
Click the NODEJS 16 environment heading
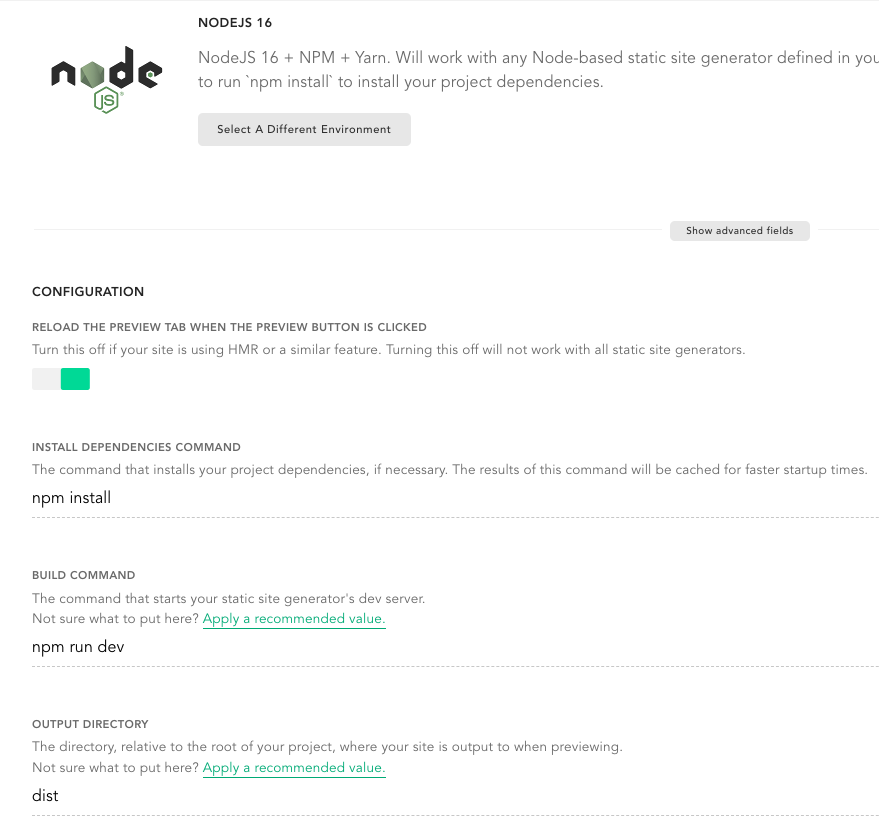[235, 23]
